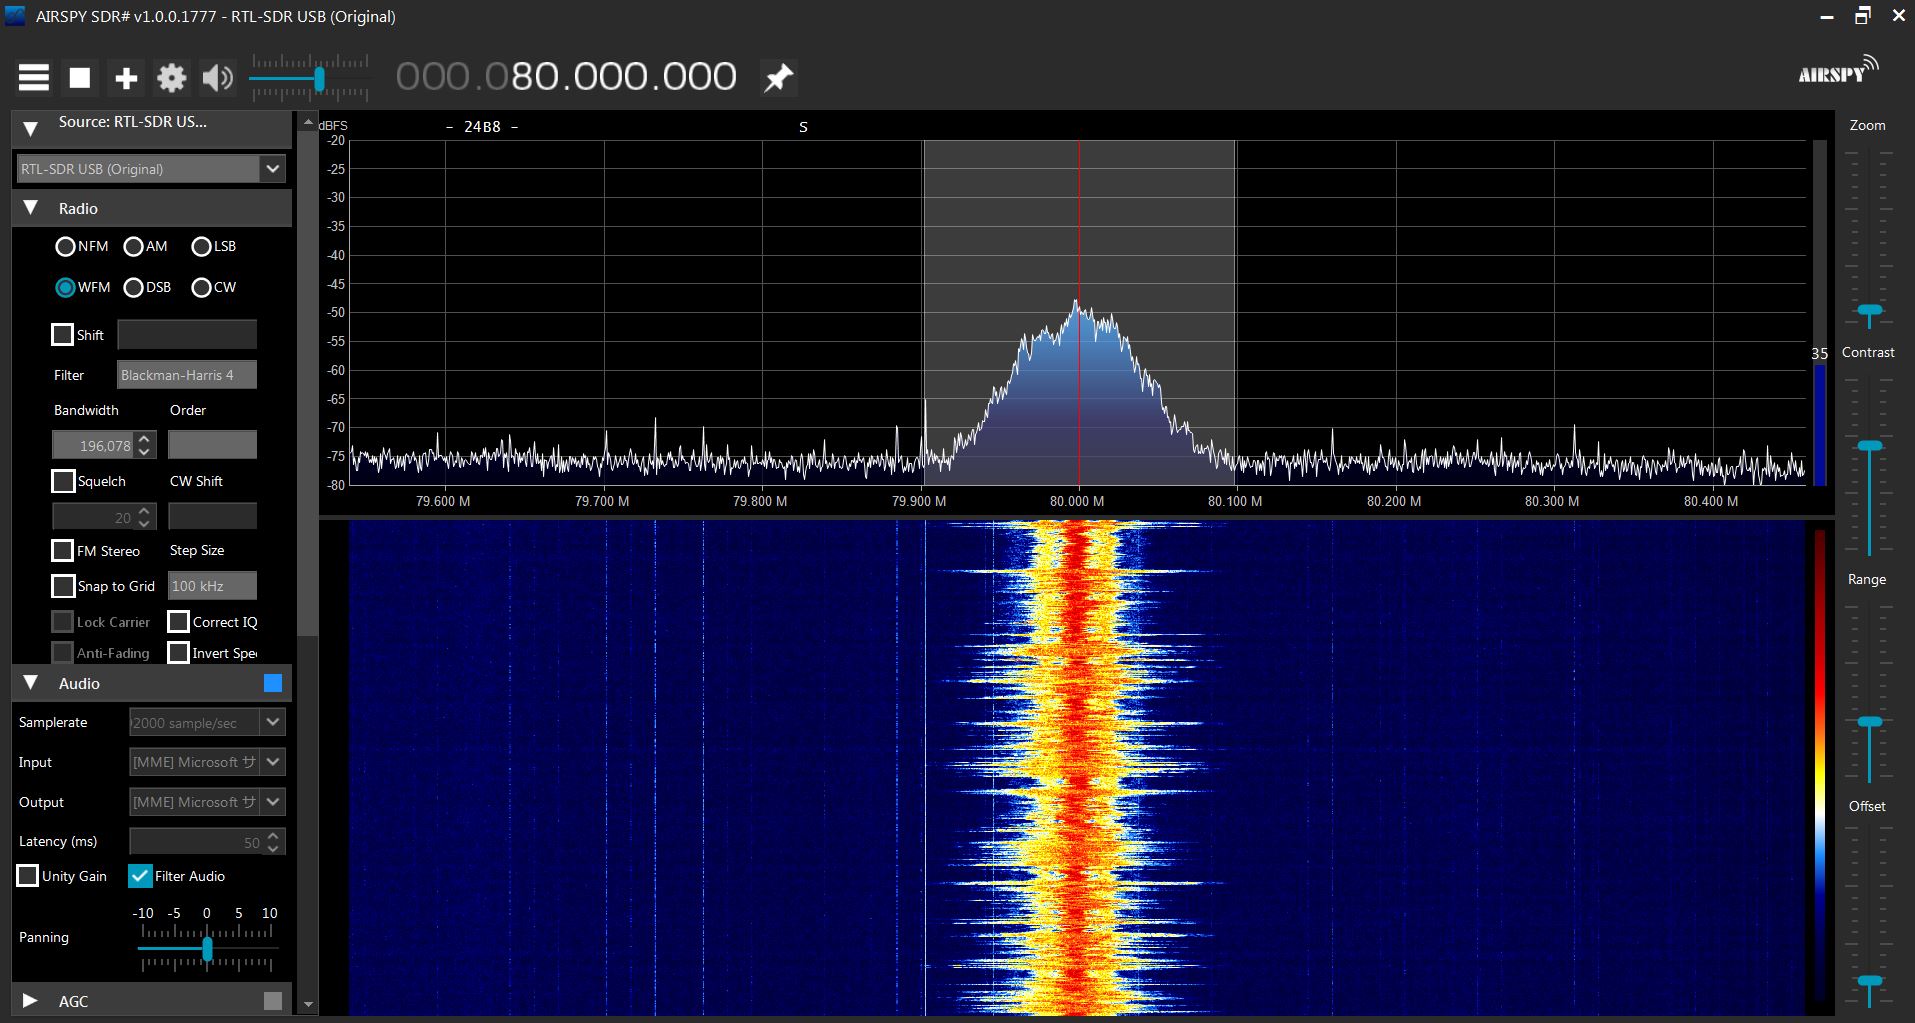Enable the Squelch checkbox
The width and height of the screenshot is (1915, 1023).
(x=63, y=481)
